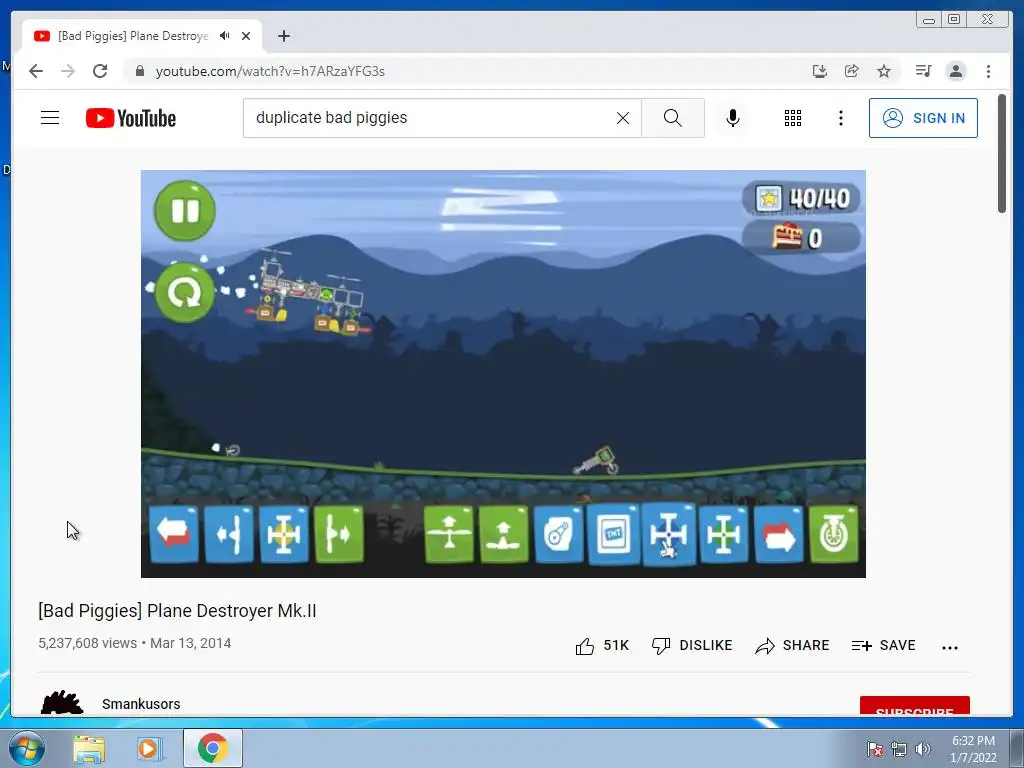Click the 40/40 star counter in video
This screenshot has height=768, width=1024.
coord(801,198)
